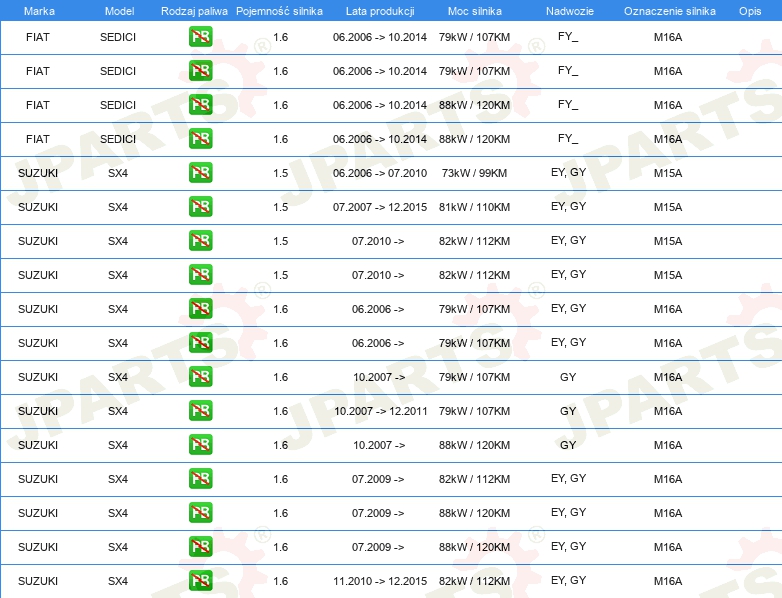This screenshot has width=782, height=598.
Task: Click SX4 in the 73kW / 99KM row
Action: click(x=118, y=173)
